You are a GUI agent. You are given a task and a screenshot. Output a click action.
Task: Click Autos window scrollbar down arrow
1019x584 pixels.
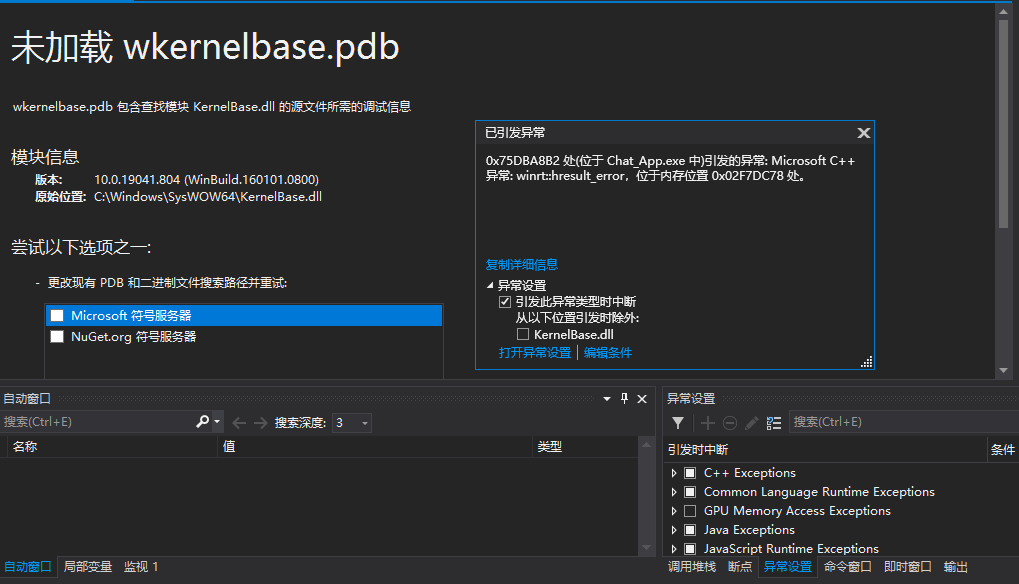(x=646, y=548)
